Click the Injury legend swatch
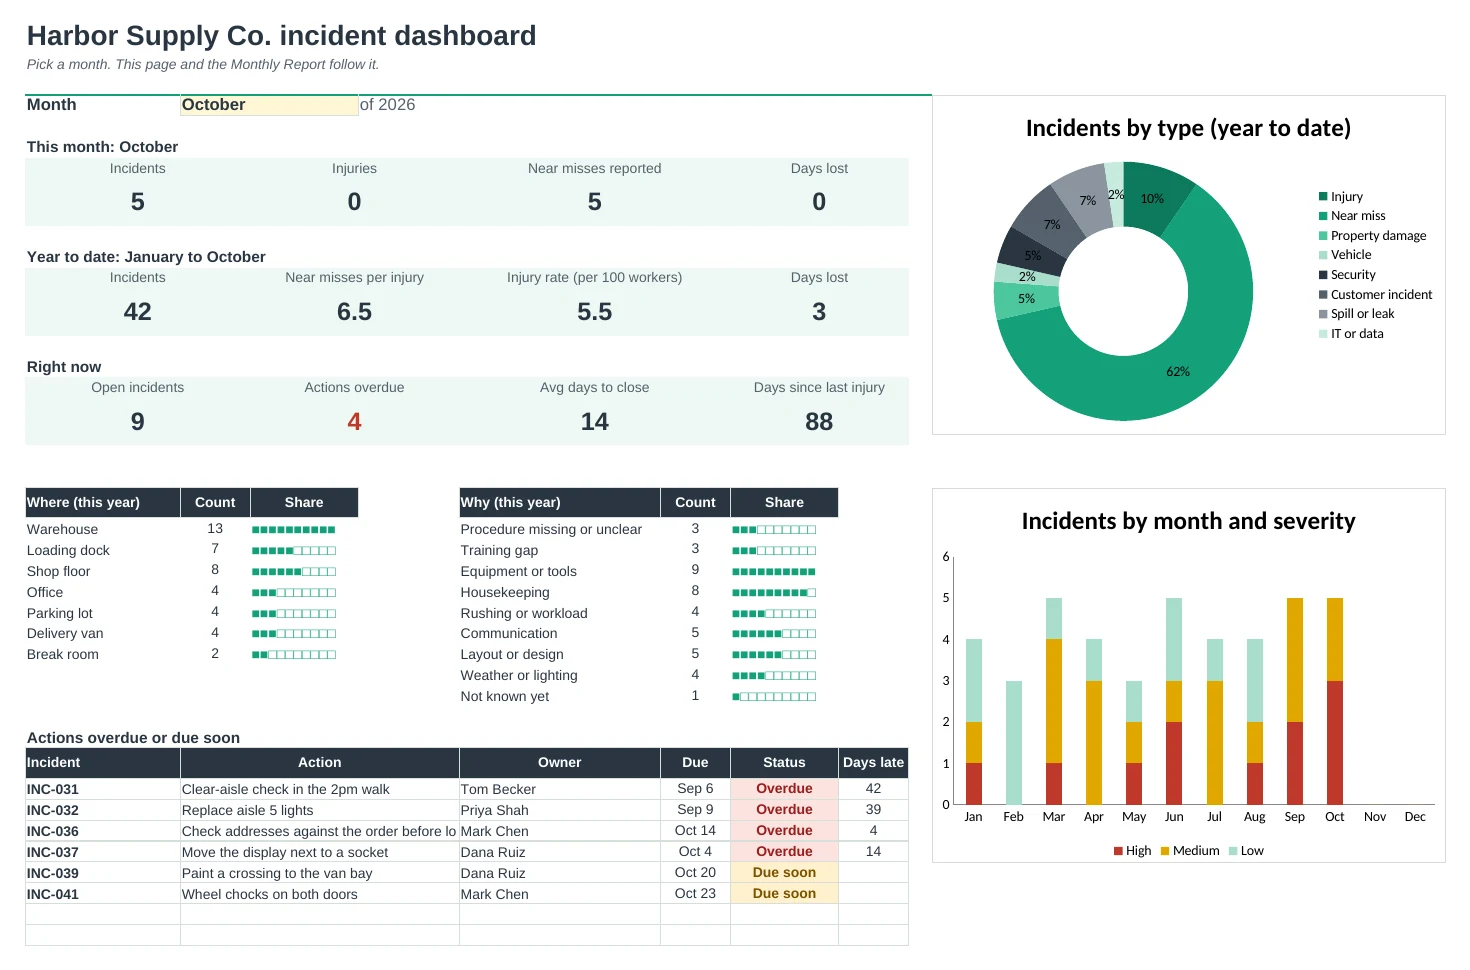The height and width of the screenshot is (970, 1470). [1323, 197]
